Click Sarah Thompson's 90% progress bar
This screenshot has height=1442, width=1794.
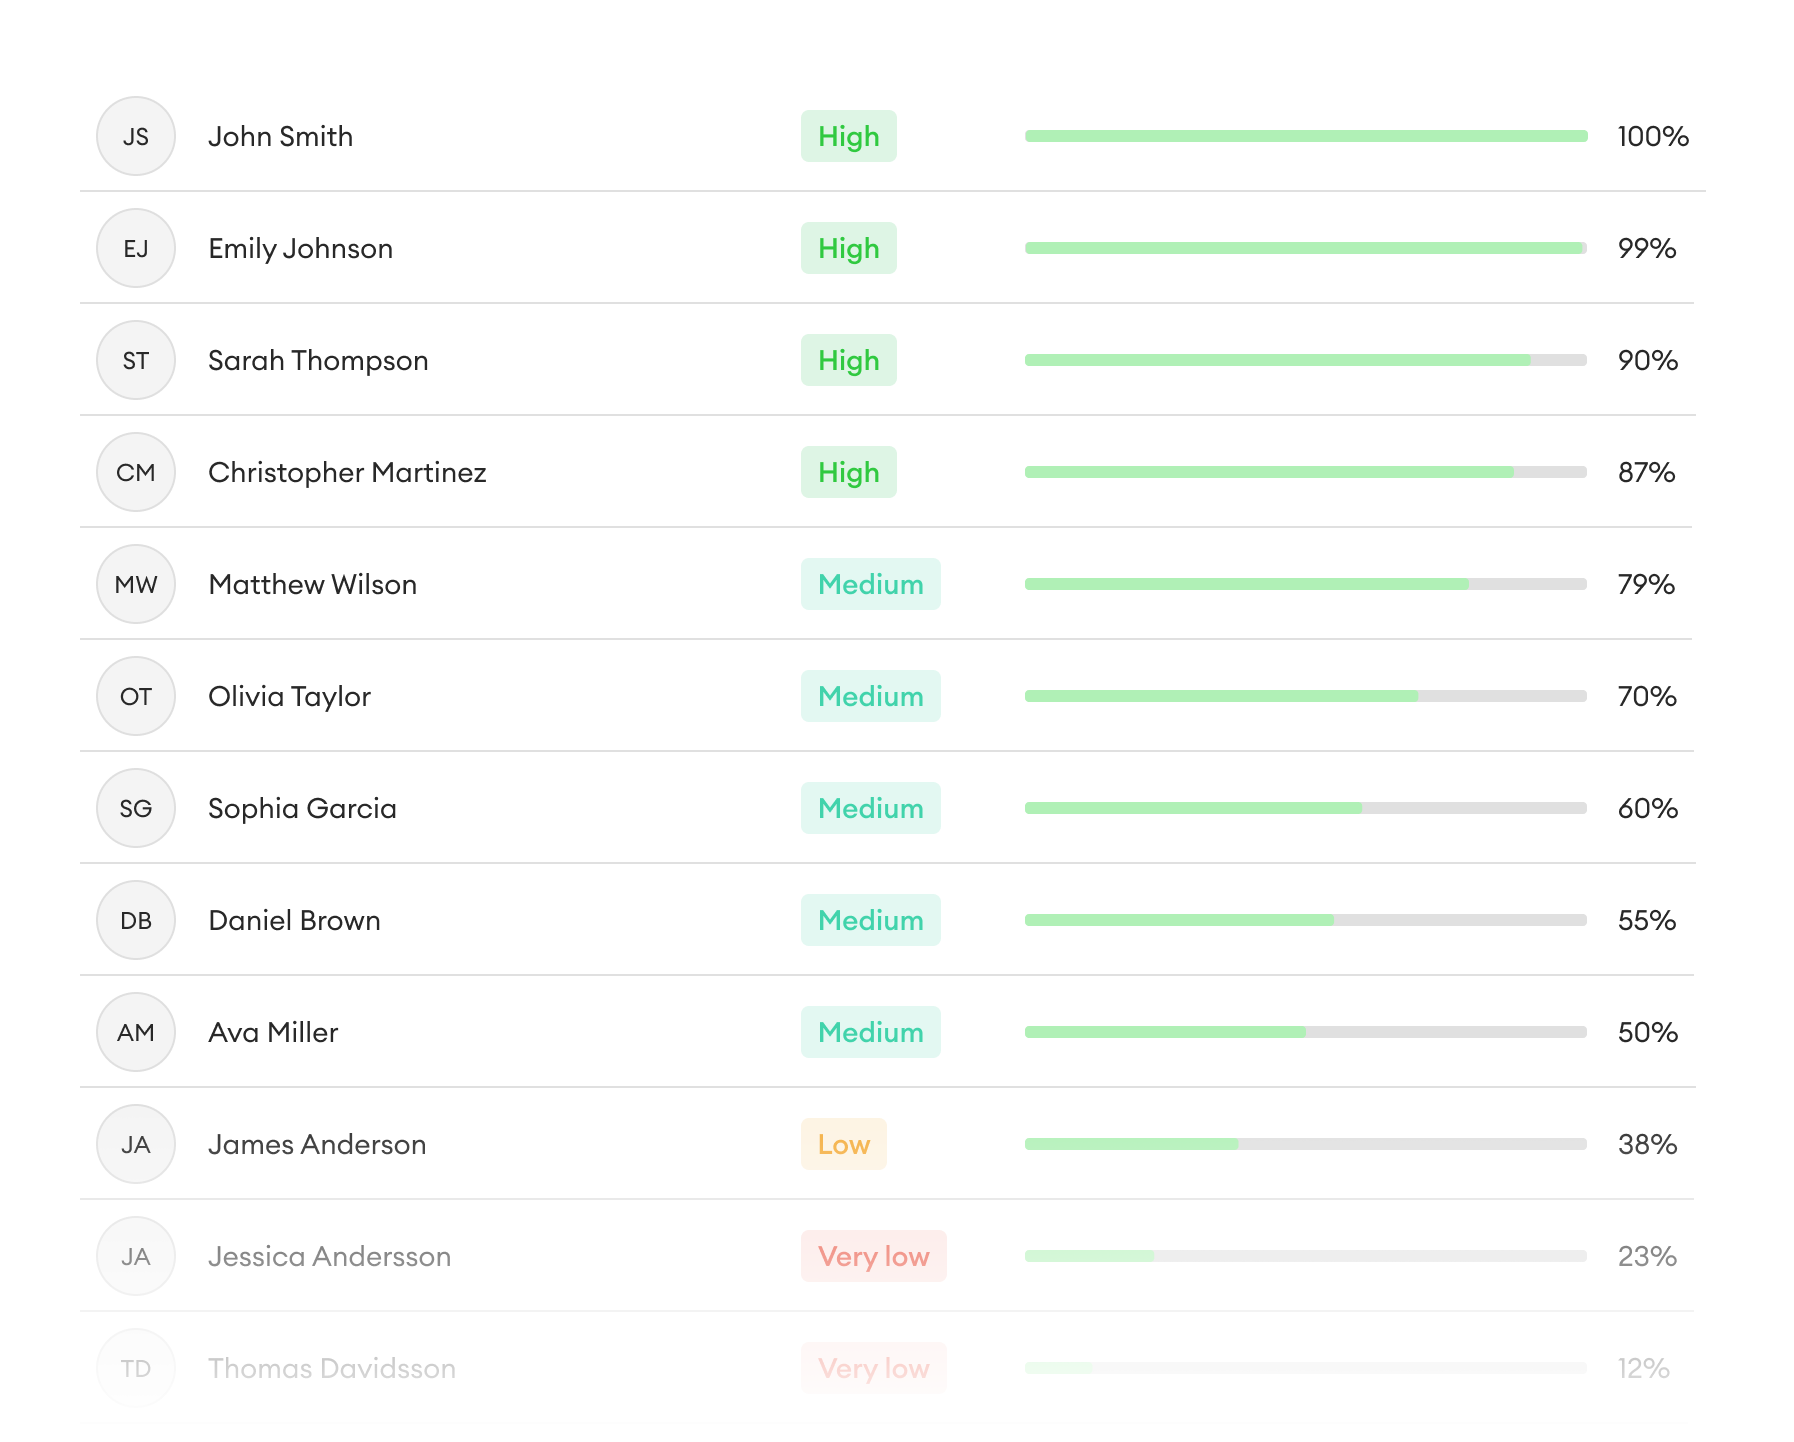[1305, 360]
